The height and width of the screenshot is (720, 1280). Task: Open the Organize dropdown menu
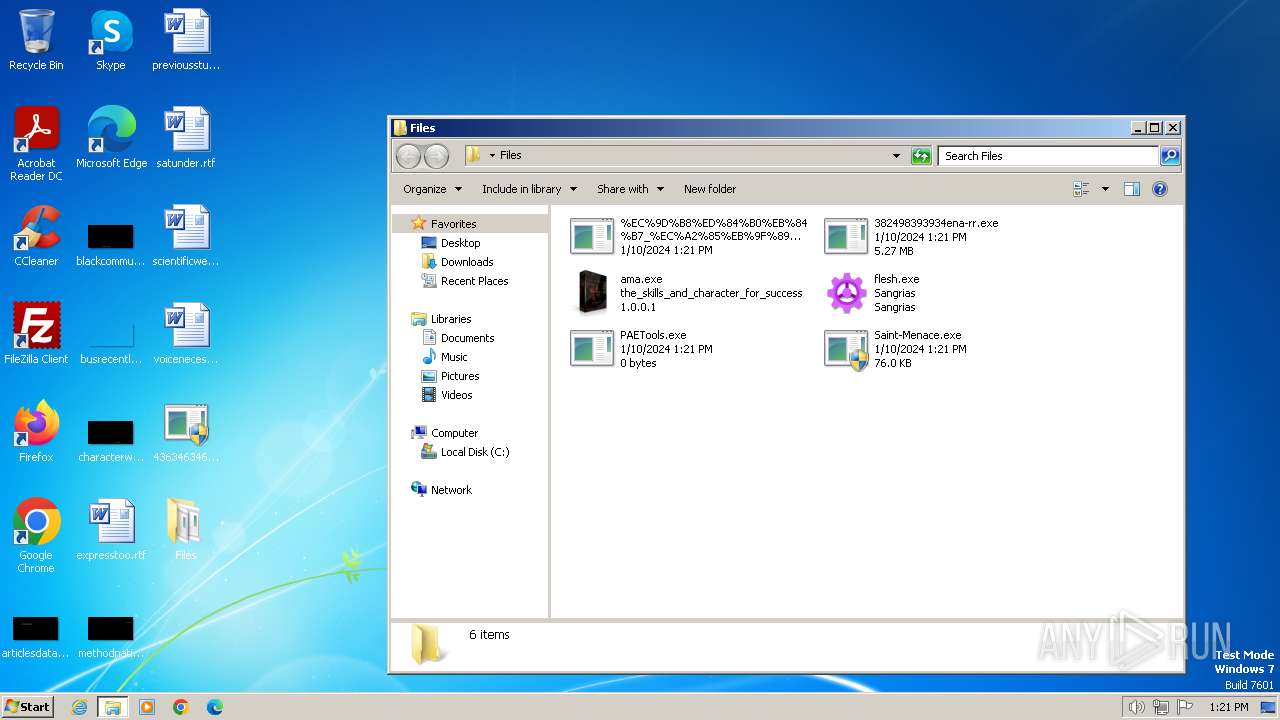click(432, 189)
